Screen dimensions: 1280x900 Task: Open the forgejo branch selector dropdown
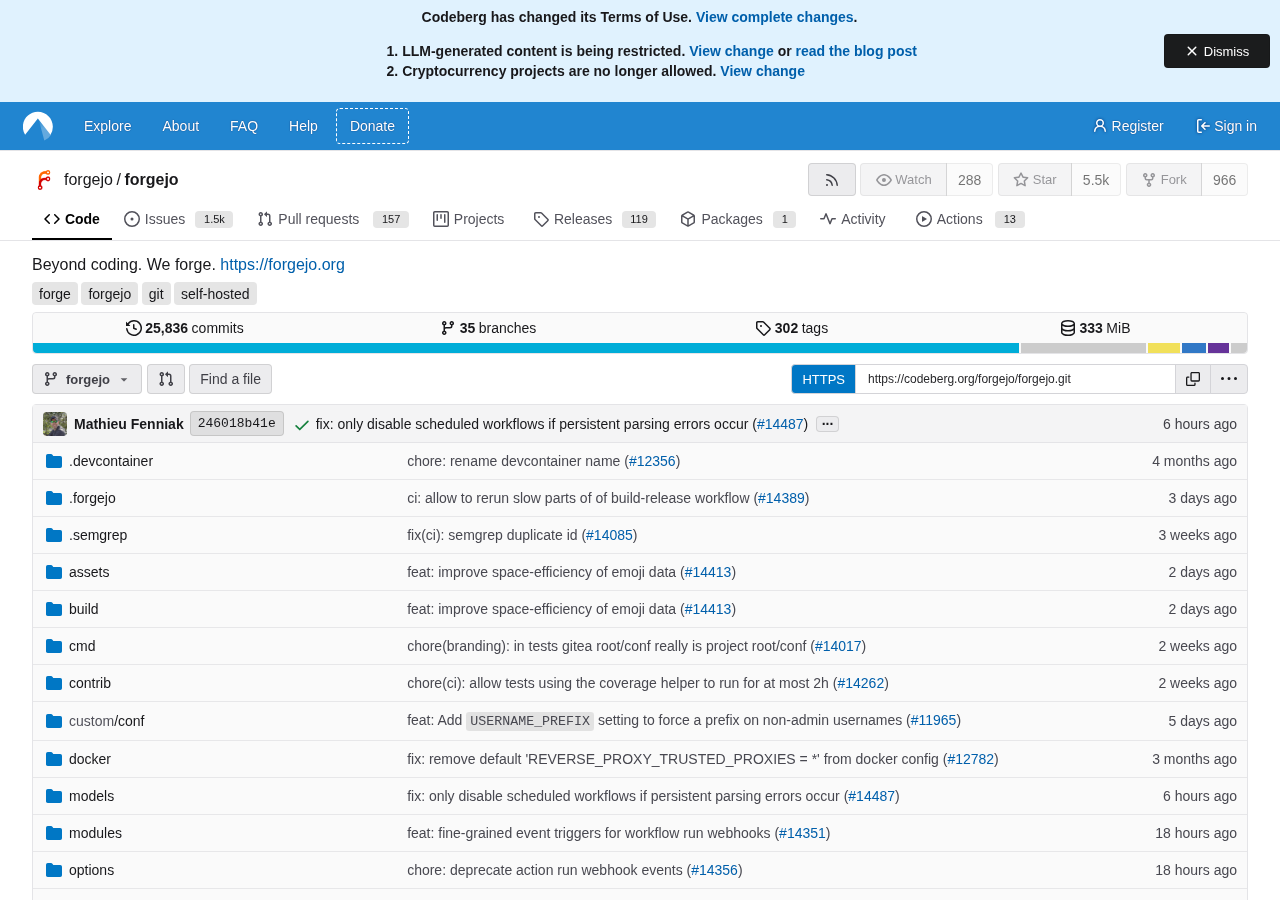[87, 379]
